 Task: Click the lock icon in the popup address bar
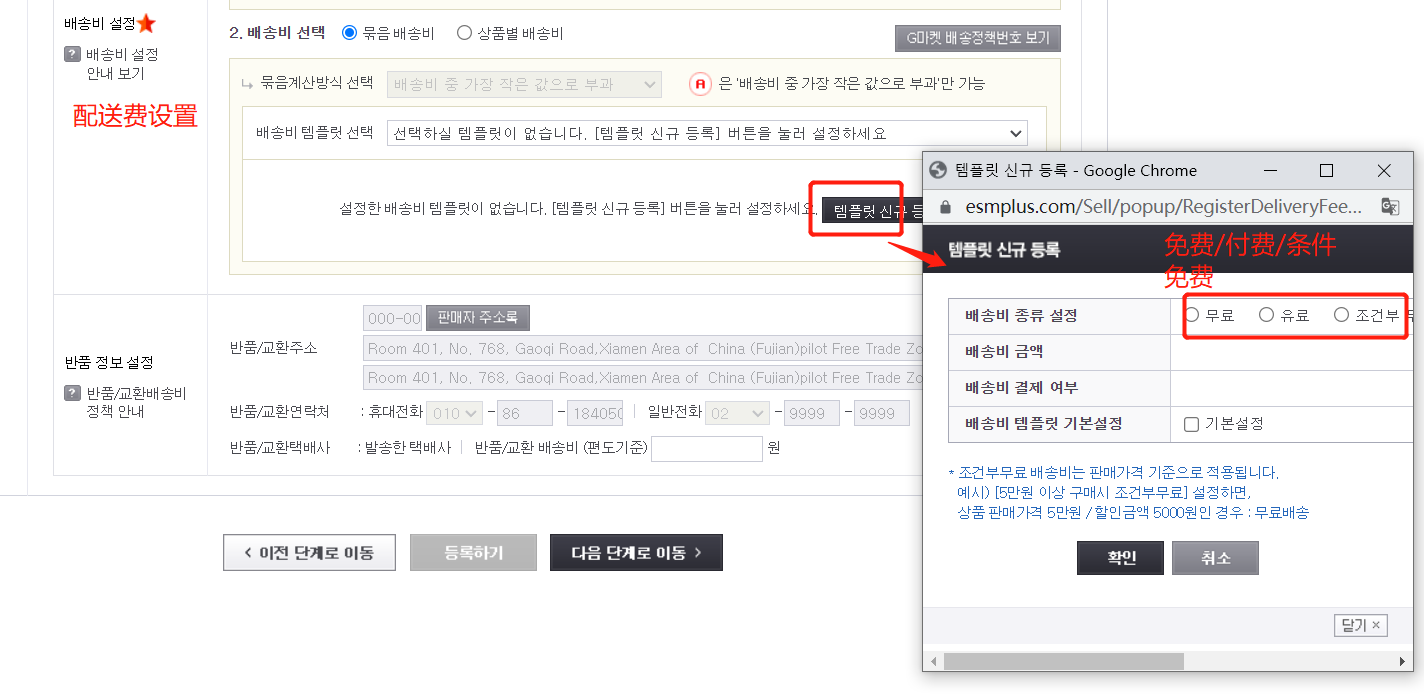click(944, 206)
